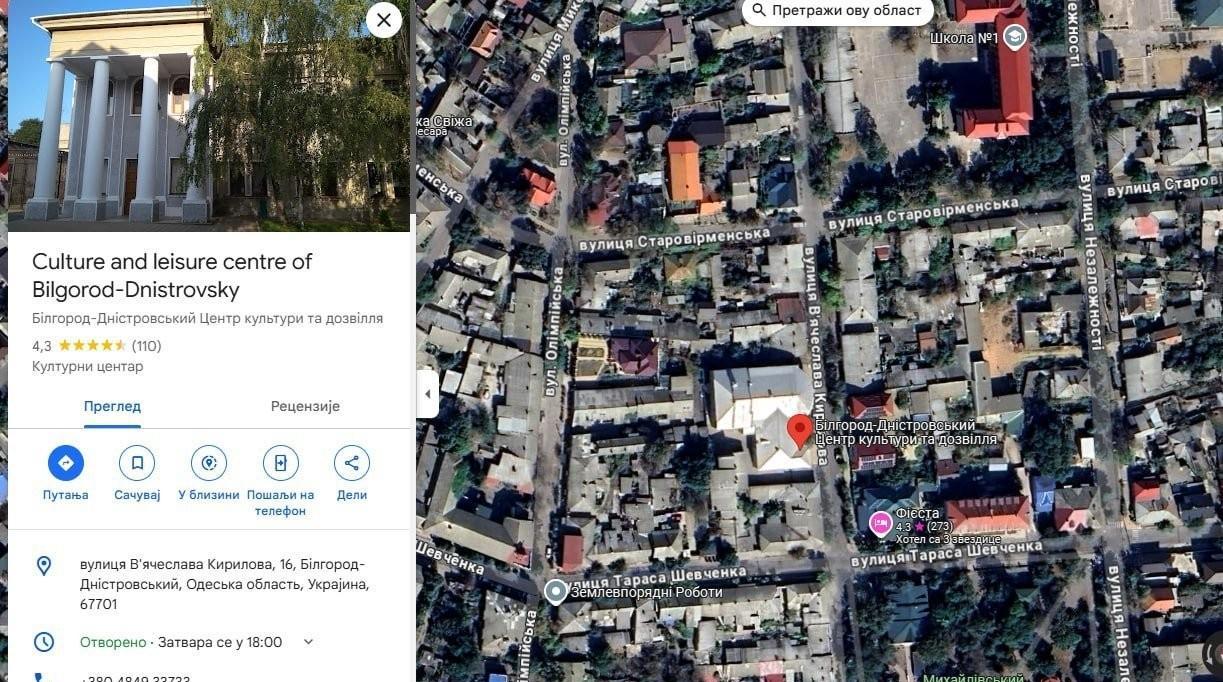Save place with Сачувај bookmark icon

[137, 463]
